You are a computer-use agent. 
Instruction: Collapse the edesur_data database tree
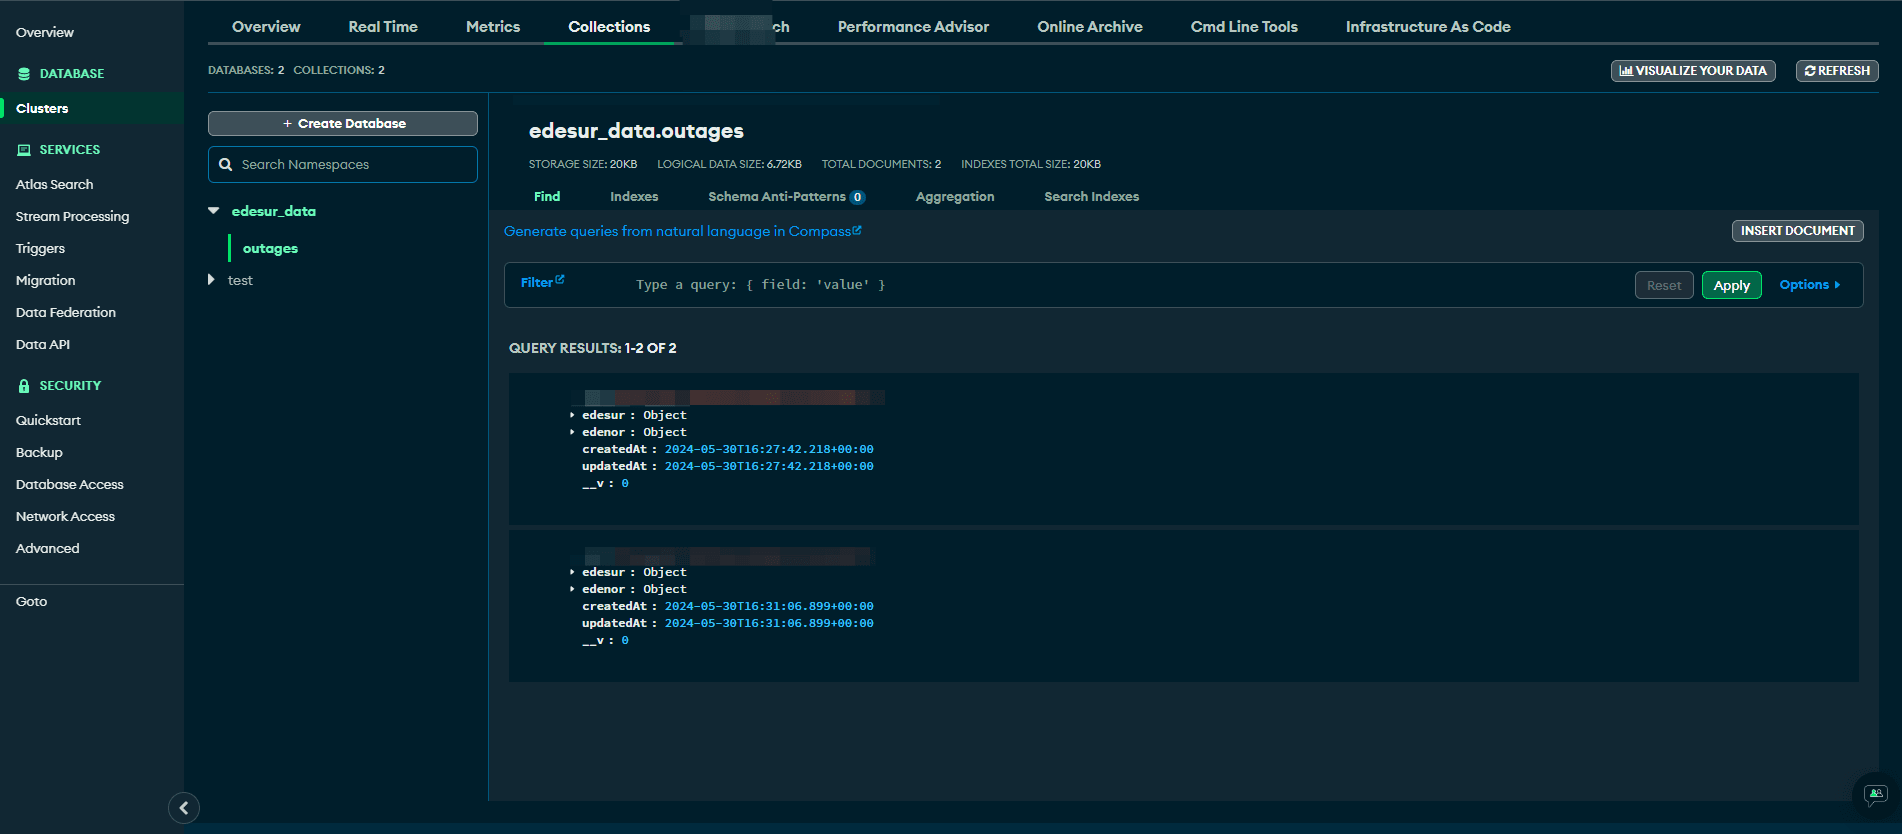213,211
